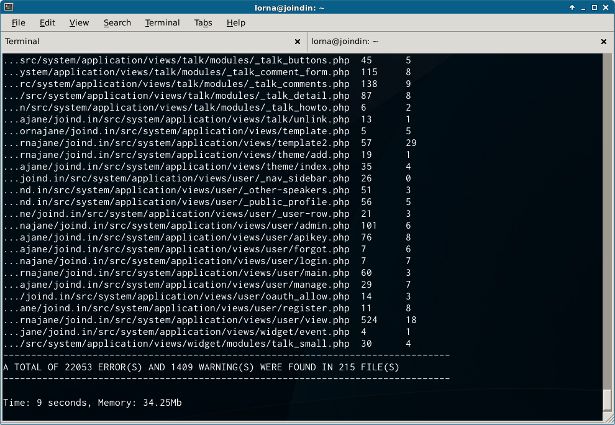Click the _talk_detail.php line
Viewport: 615px width, 425px height.
pos(207,96)
